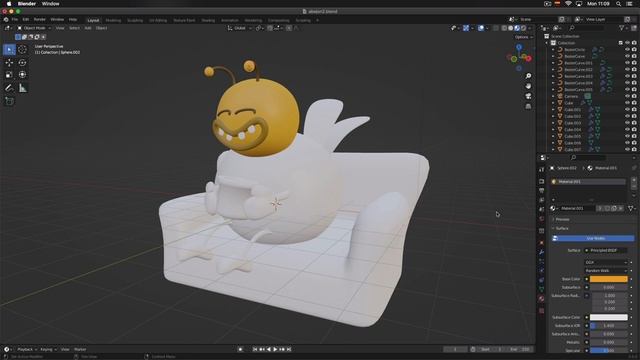Viewport: 640px width, 360px height.
Task: Open the timeline Keying button
Action: pyautogui.click(x=48, y=349)
